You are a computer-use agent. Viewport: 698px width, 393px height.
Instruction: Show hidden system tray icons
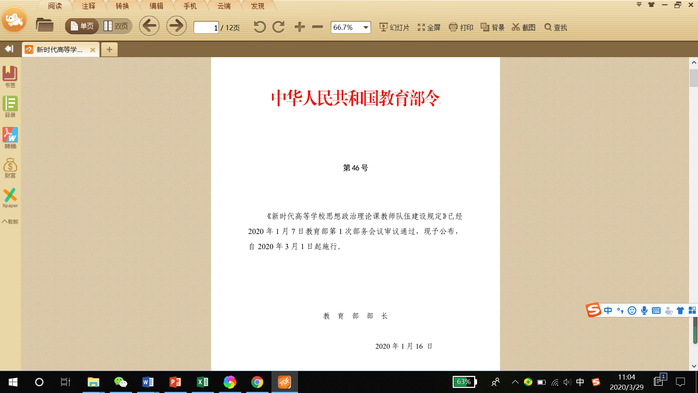coord(515,382)
